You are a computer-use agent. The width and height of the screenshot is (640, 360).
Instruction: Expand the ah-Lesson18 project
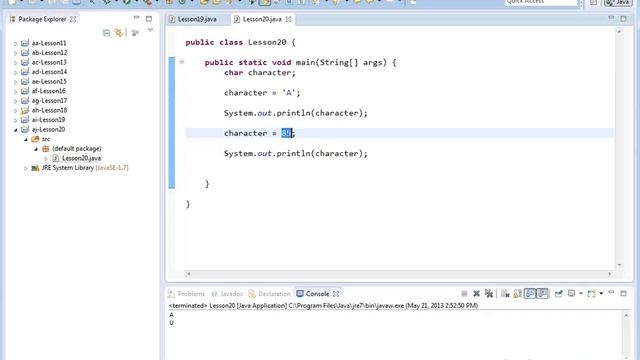[16, 111]
